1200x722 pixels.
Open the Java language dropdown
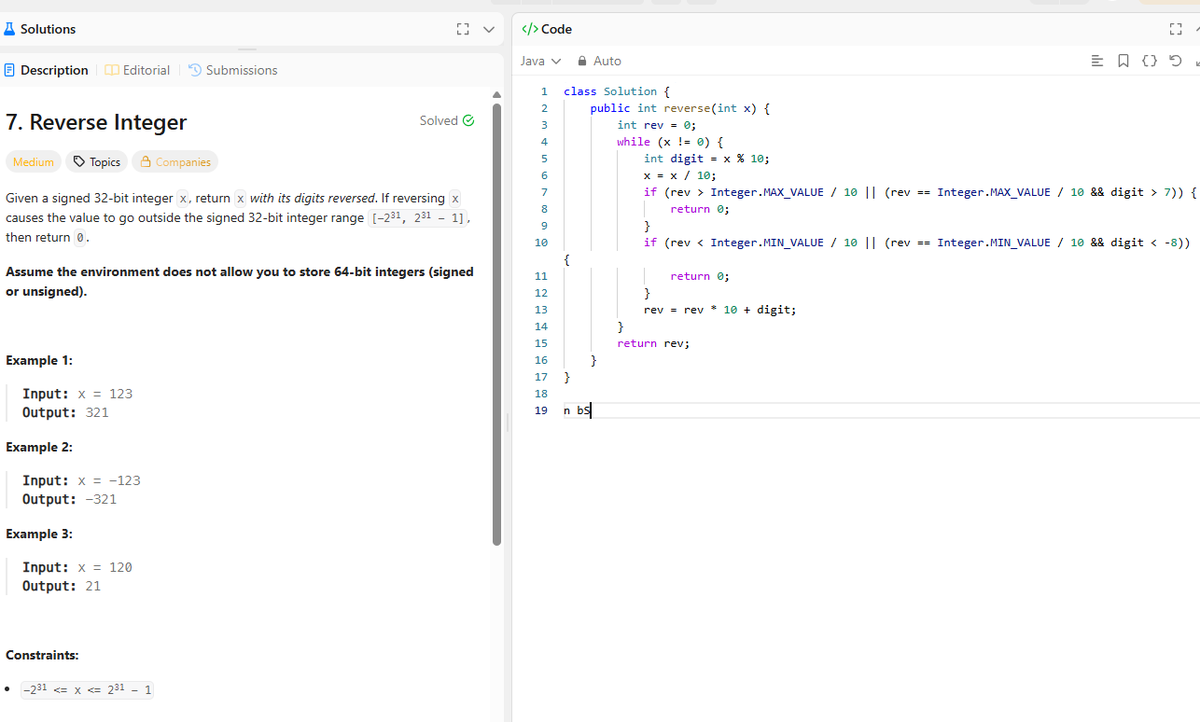click(541, 61)
